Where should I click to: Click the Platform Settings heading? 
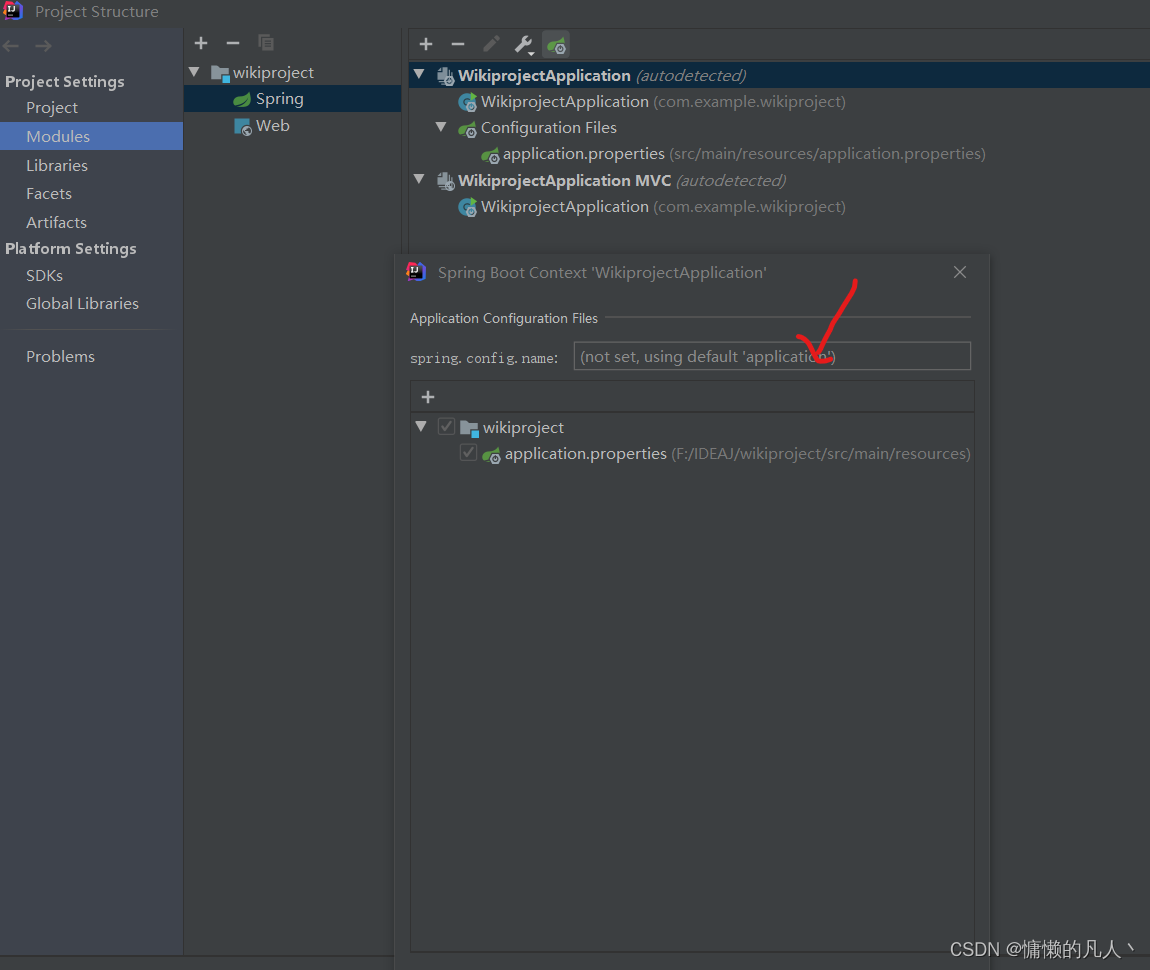70,249
